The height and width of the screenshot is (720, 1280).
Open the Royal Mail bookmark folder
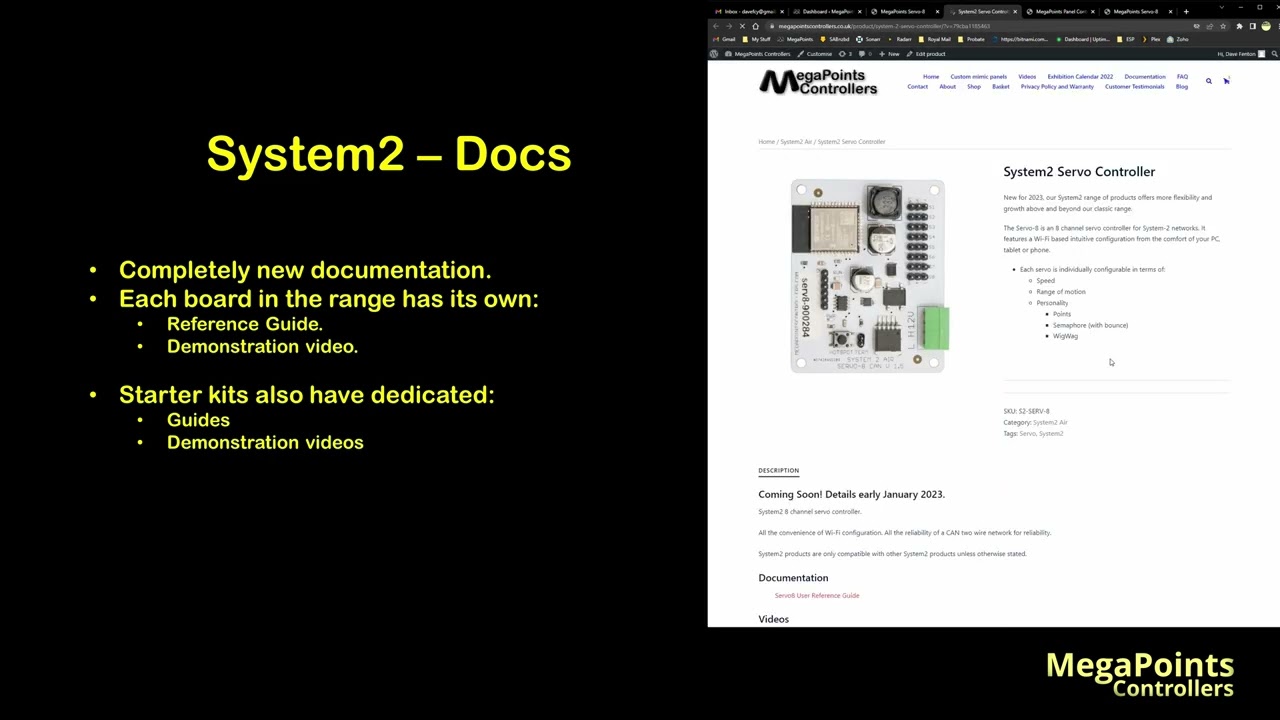[934, 39]
